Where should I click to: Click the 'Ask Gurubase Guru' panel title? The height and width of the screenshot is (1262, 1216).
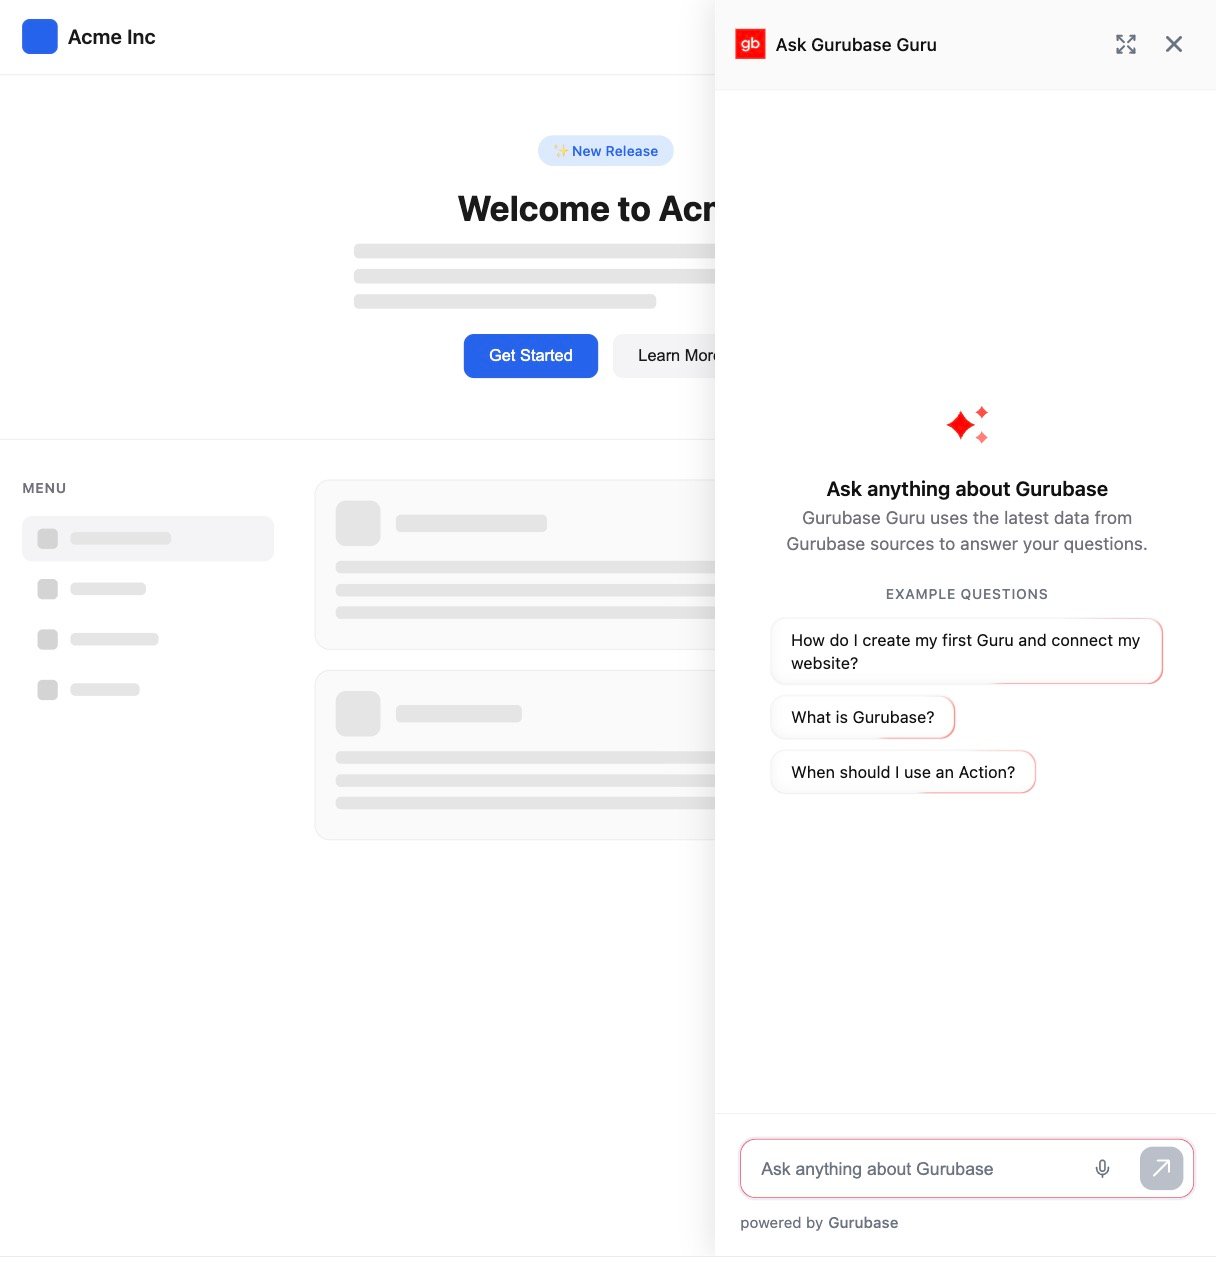click(856, 45)
